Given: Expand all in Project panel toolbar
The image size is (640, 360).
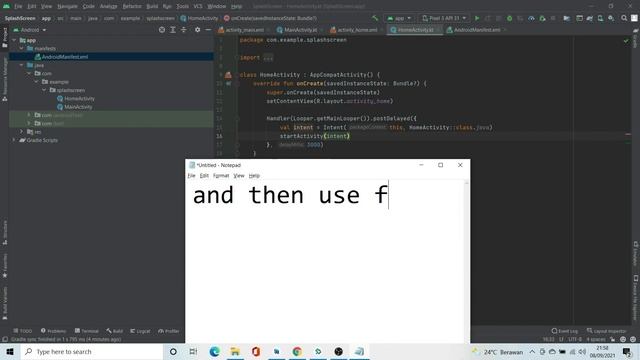Looking at the screenshot, I should [x=173, y=30].
